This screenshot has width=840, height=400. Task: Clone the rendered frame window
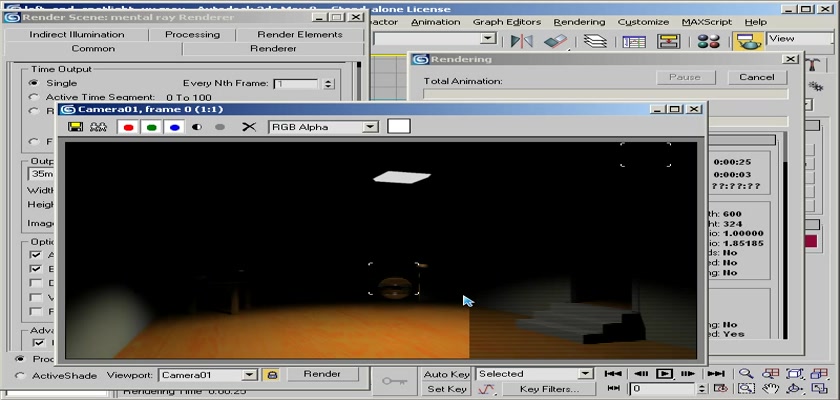coord(98,127)
